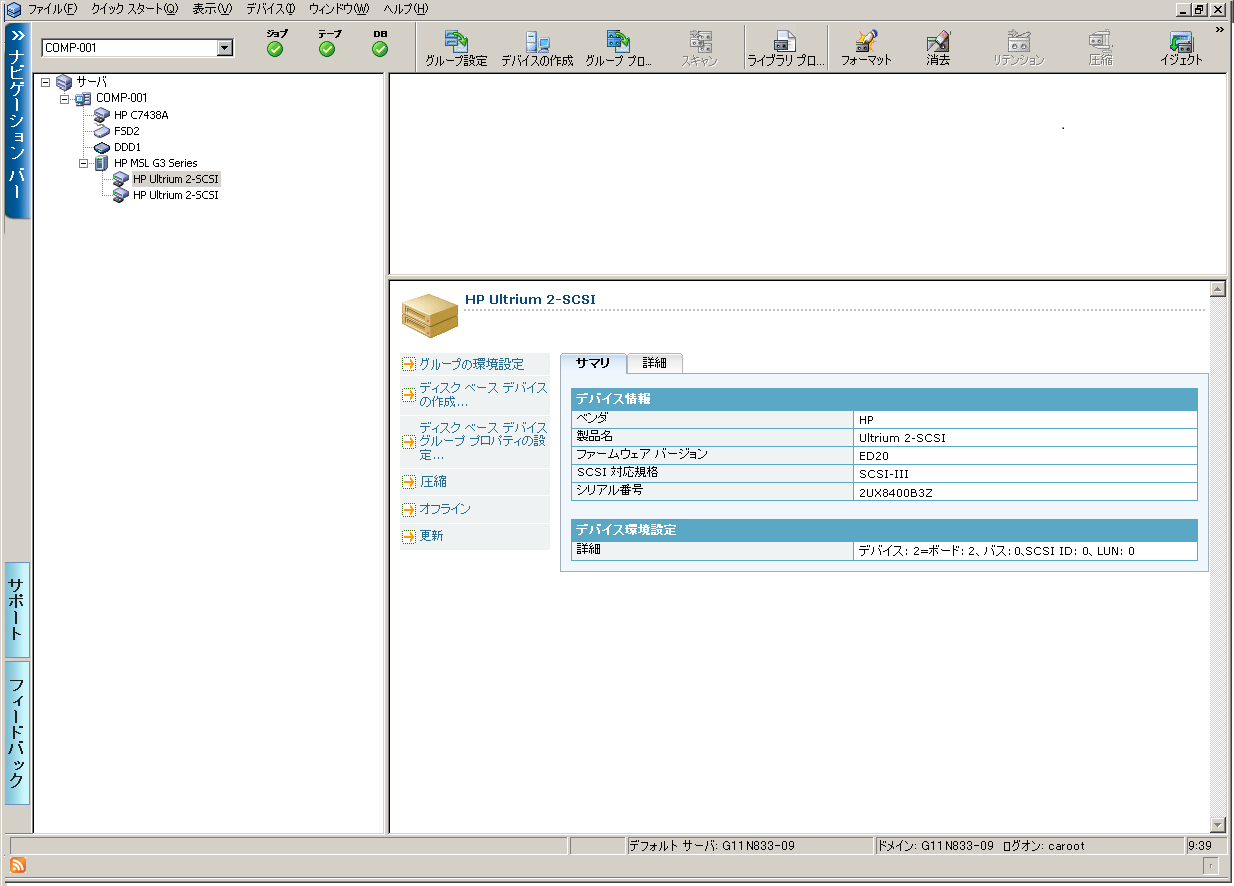The height and width of the screenshot is (886, 1234).
Task: Open the クイック スタート(Q) menu
Action: (x=134, y=9)
